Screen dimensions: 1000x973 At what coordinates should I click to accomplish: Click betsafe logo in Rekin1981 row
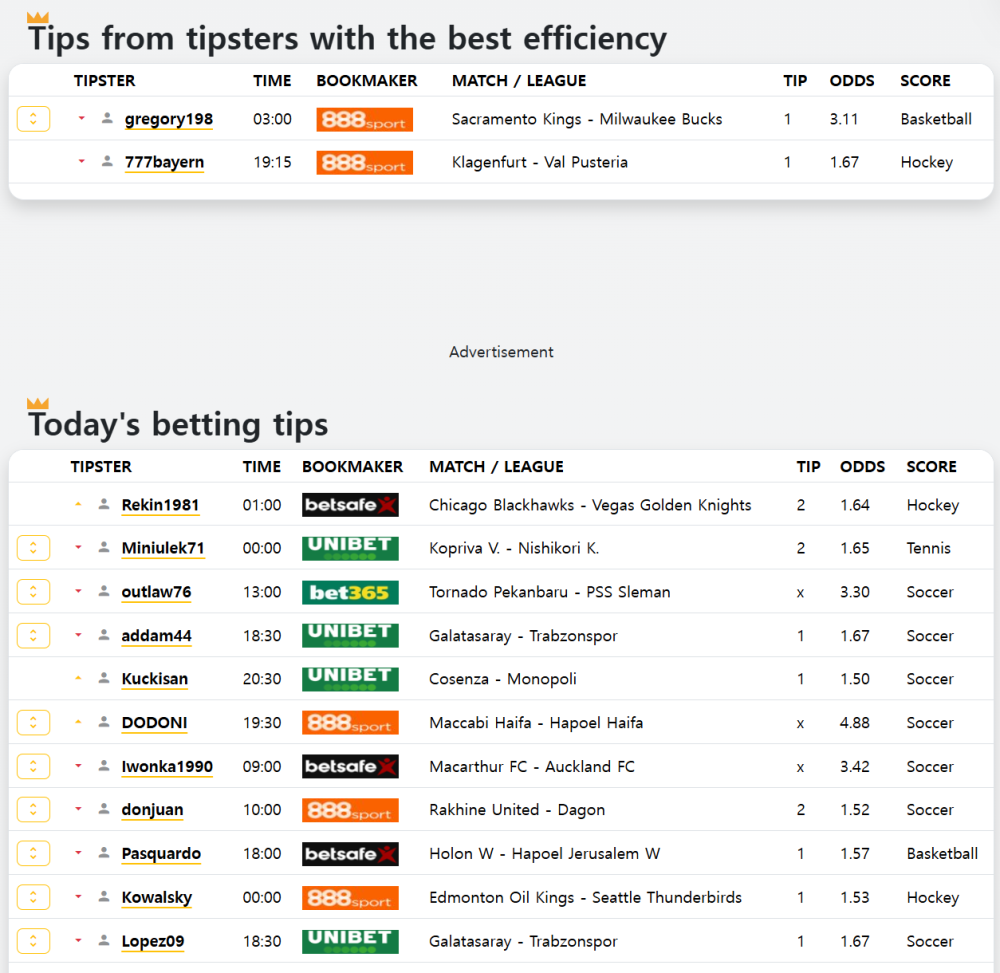[x=350, y=505]
